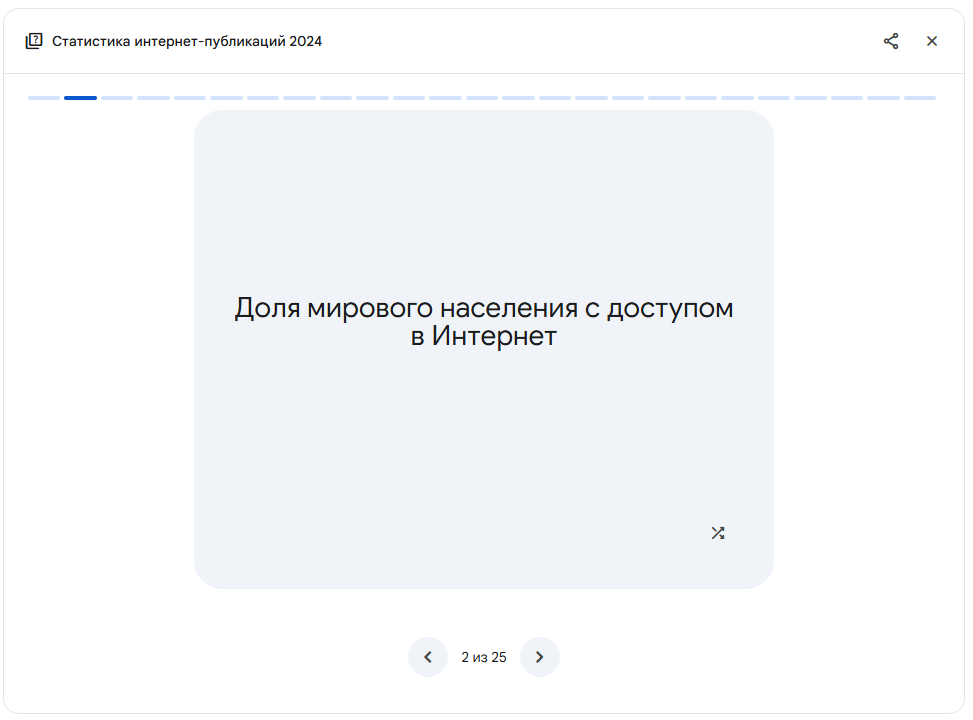This screenshot has width=973, height=720.
Task: Click the middle thirteenth progress bar segment
Action: [x=482, y=98]
